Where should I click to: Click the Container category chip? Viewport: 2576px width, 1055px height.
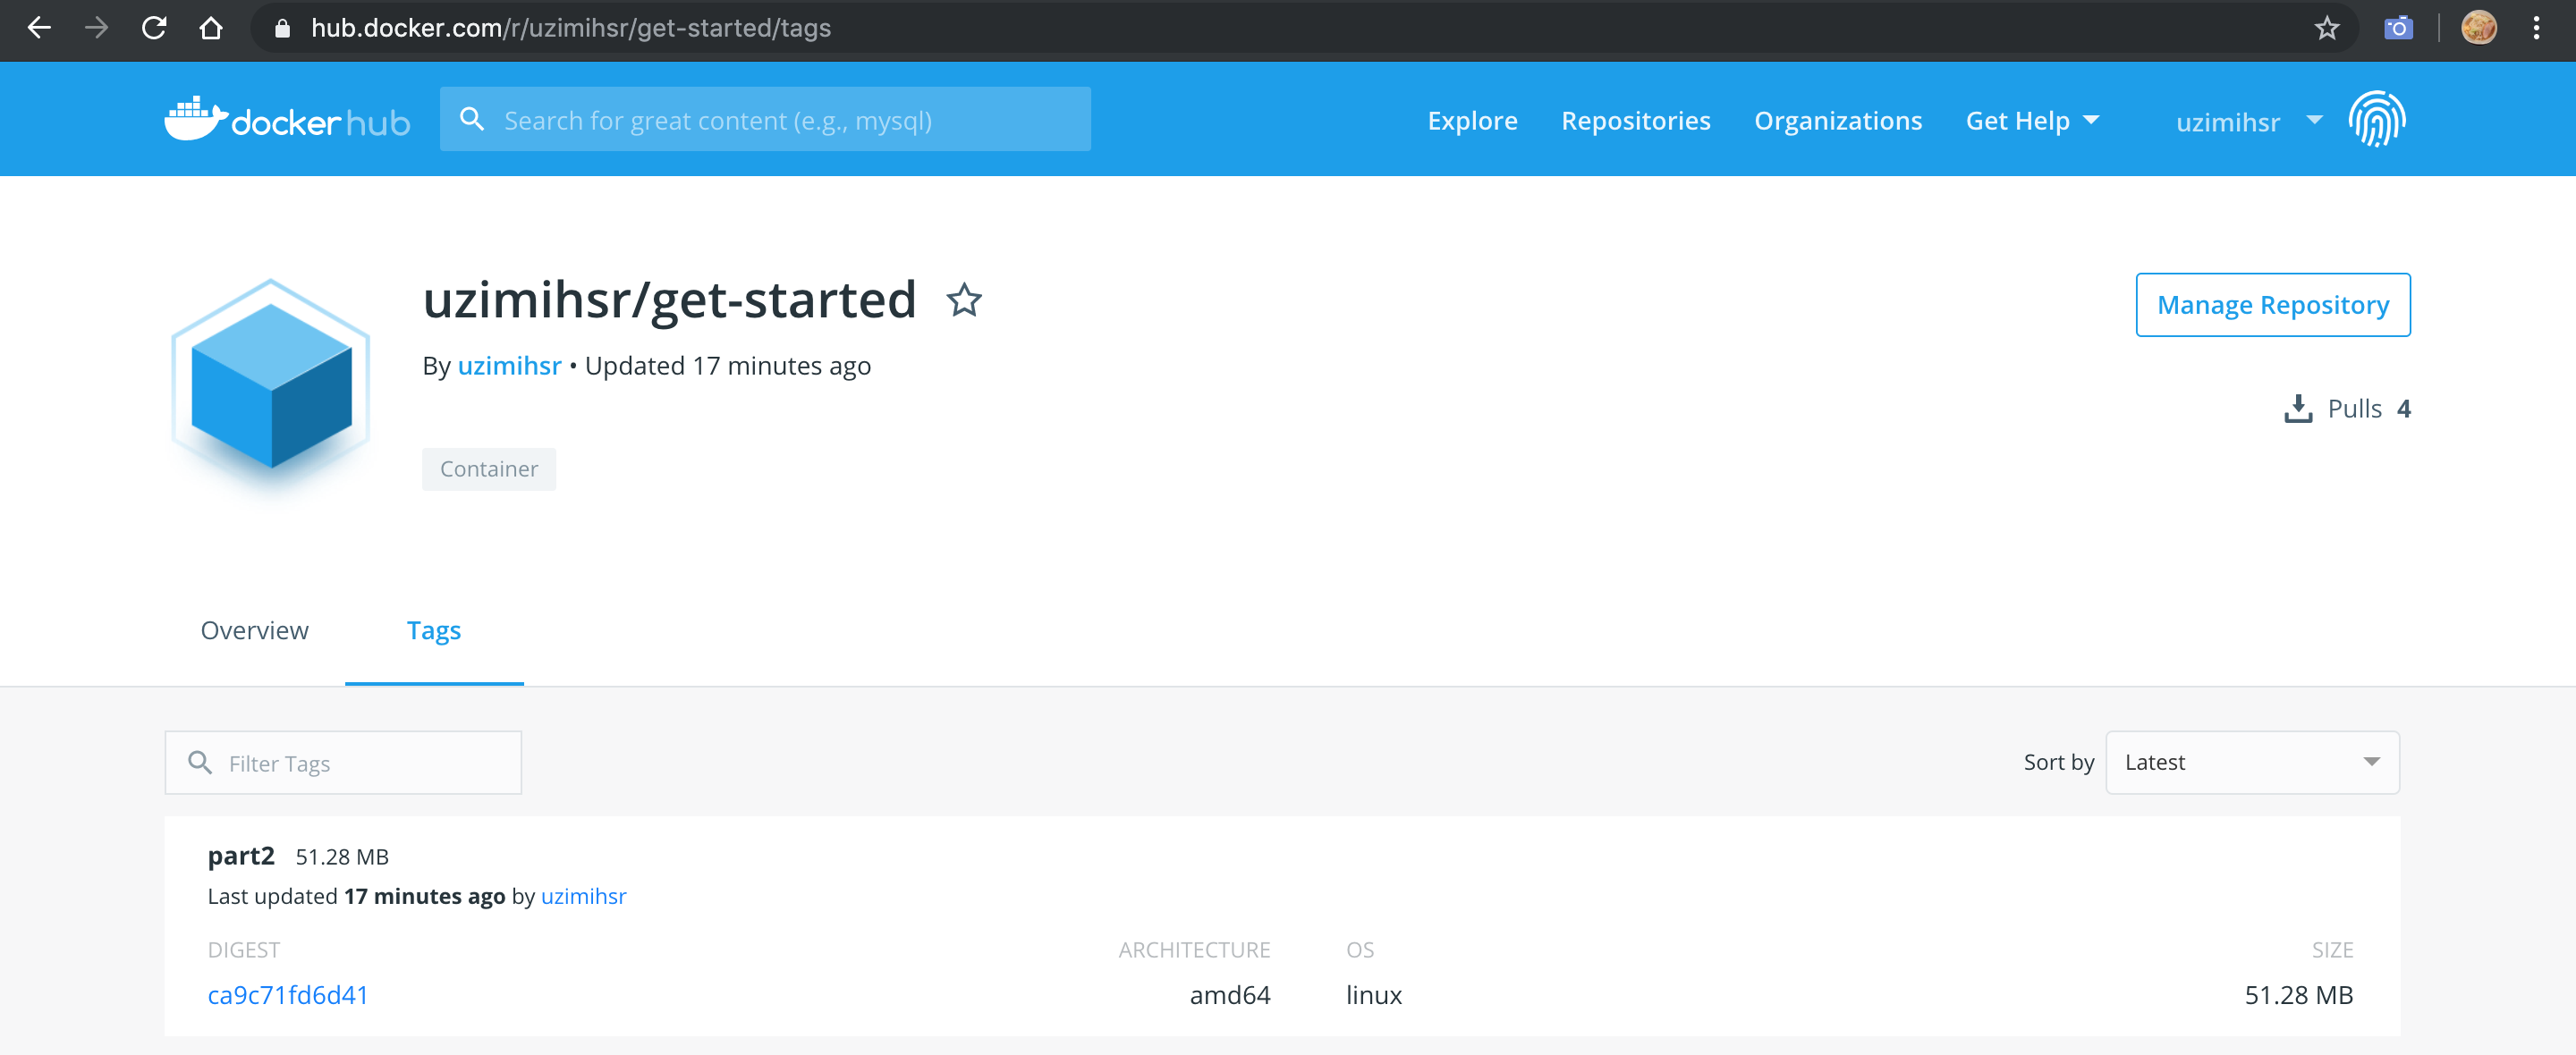[489, 469]
